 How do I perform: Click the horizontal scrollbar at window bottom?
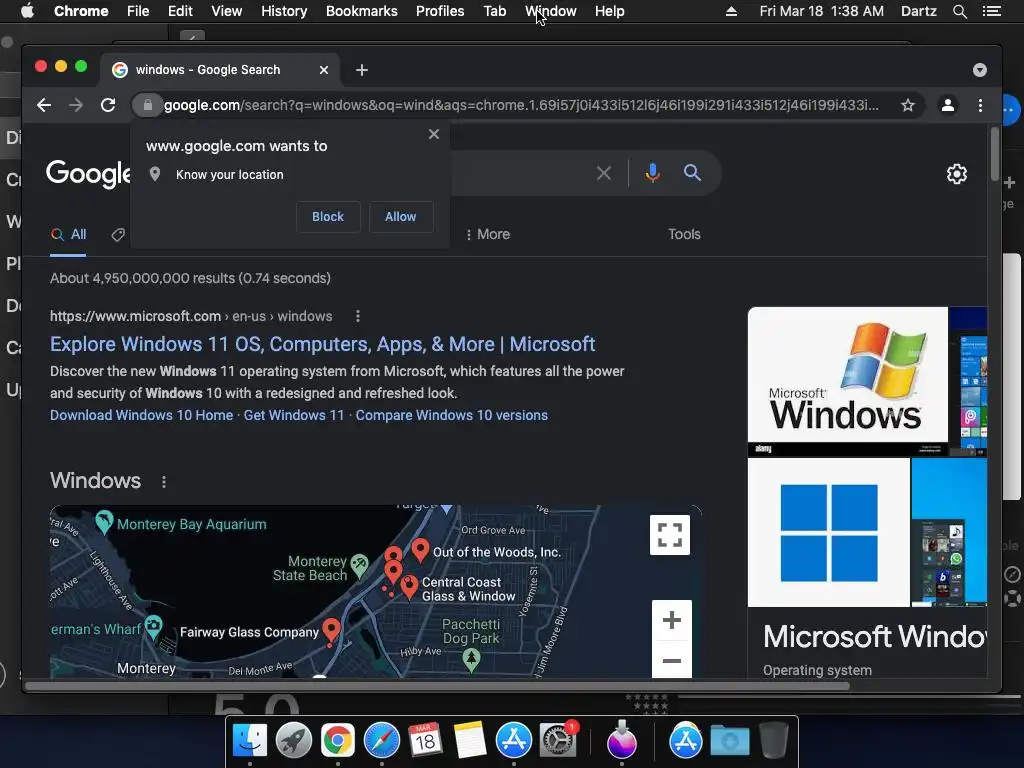(x=438, y=686)
